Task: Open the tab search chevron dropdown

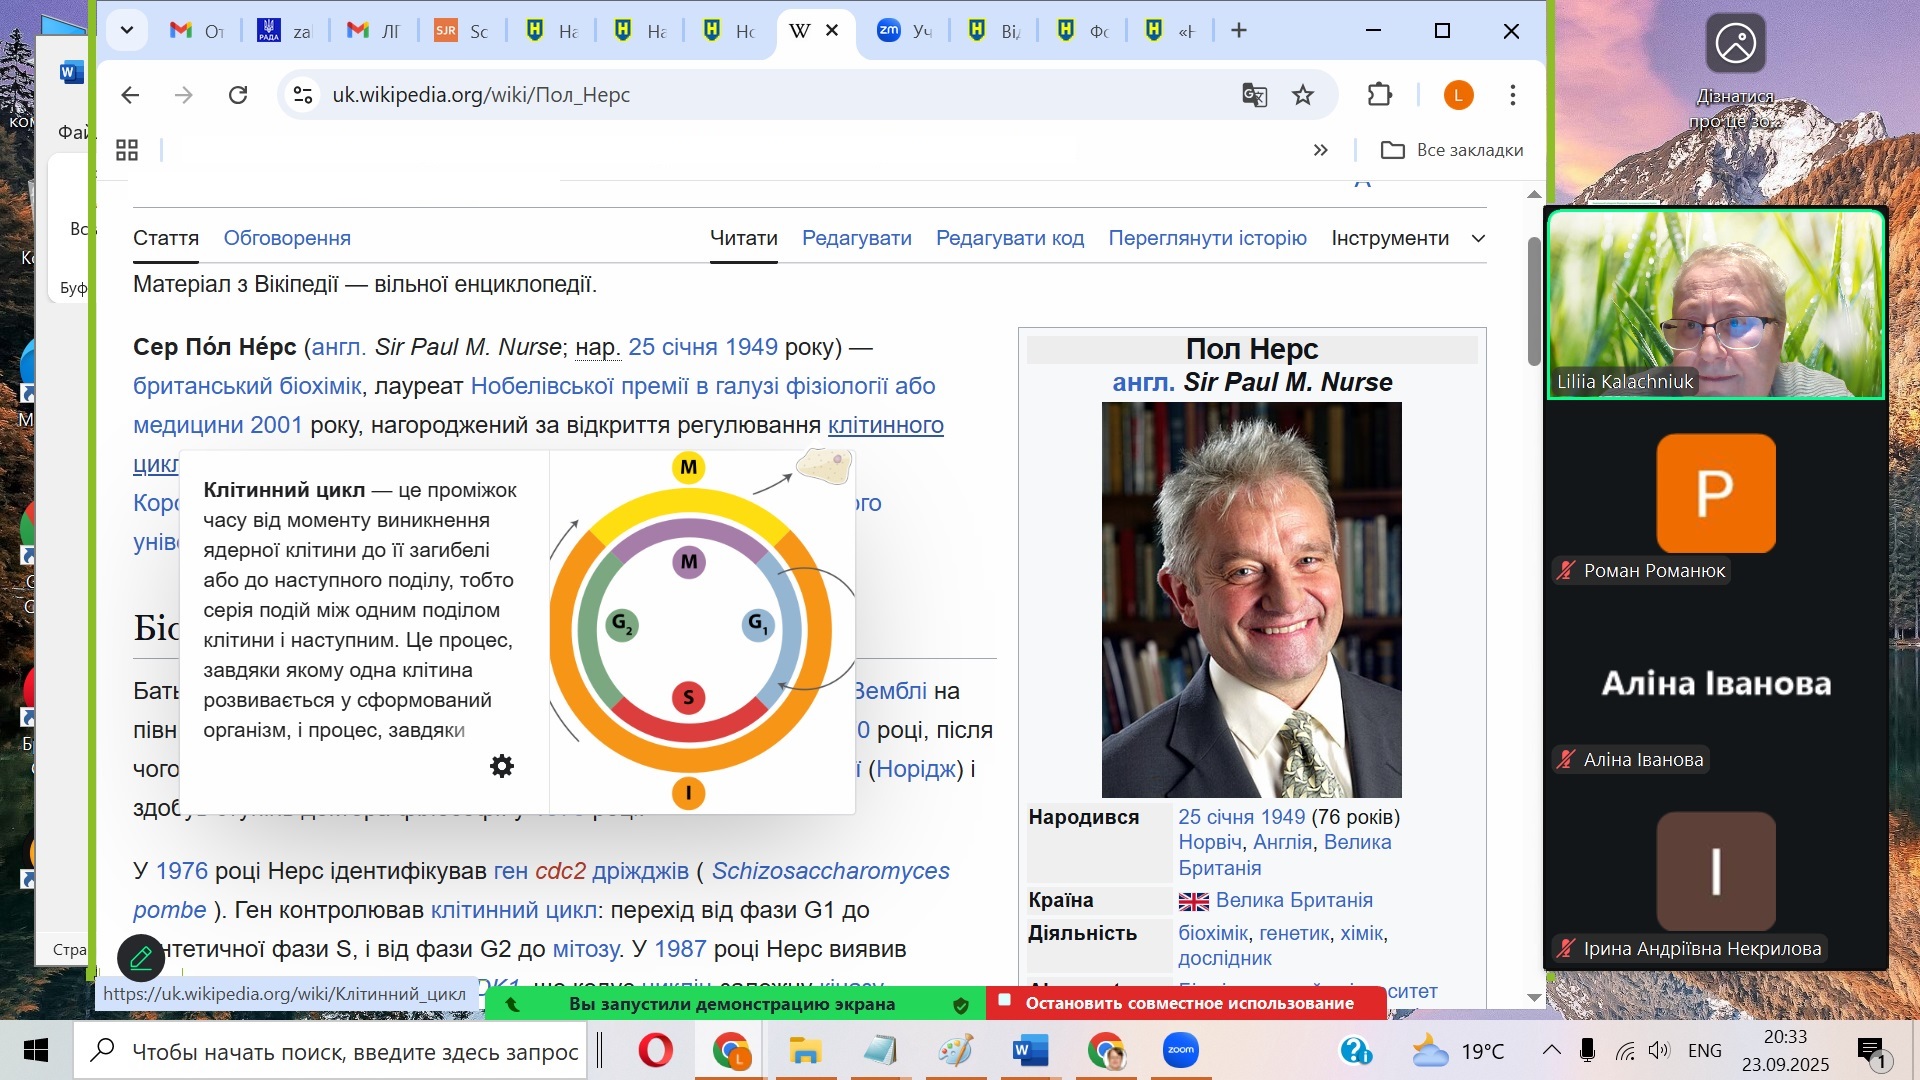Action: pos(127,30)
